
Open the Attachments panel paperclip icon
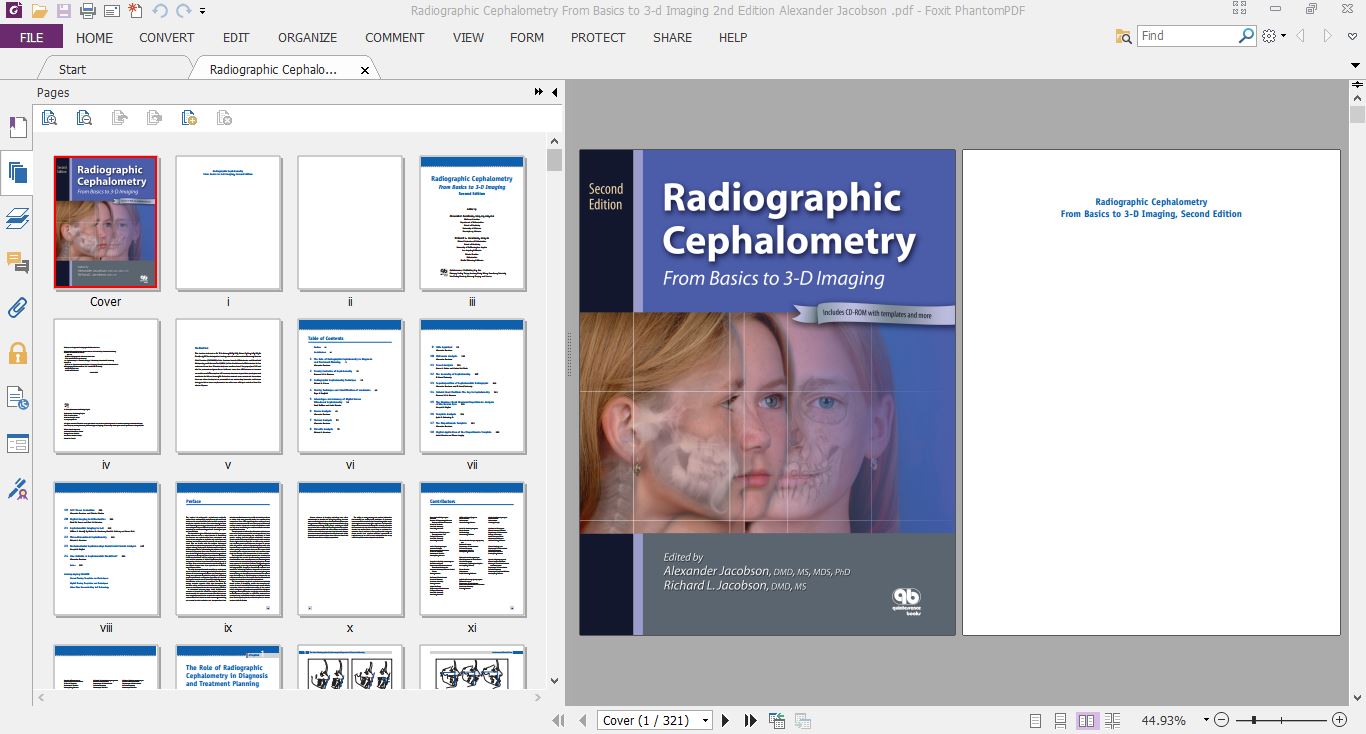[x=17, y=307]
